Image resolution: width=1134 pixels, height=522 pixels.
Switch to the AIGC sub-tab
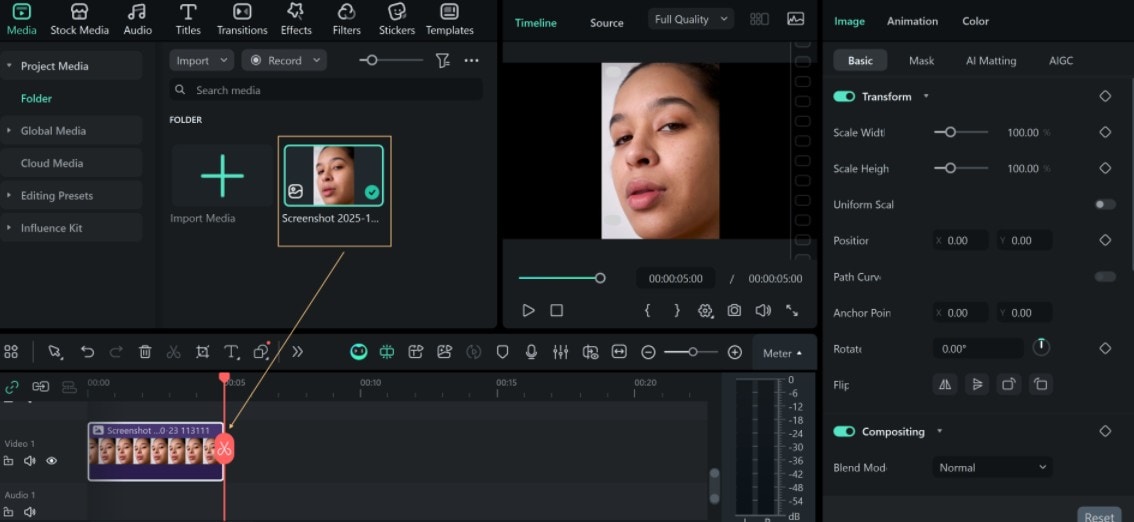pyautogui.click(x=1061, y=61)
